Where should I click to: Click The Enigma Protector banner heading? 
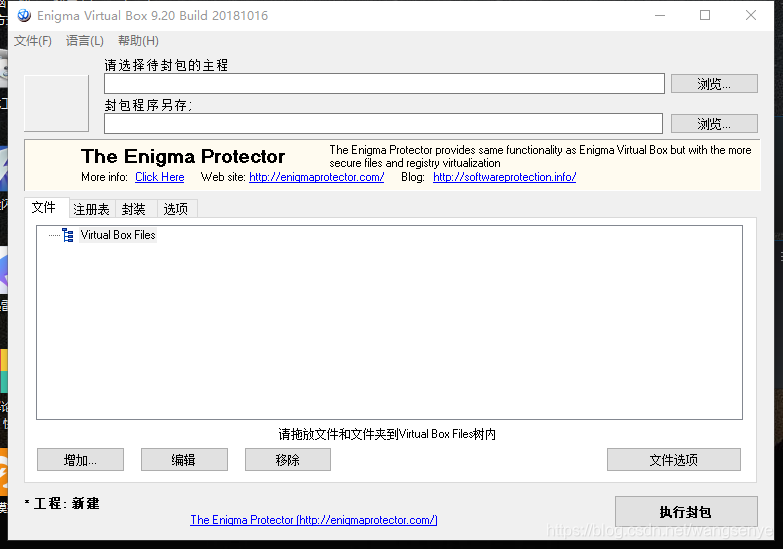point(183,156)
